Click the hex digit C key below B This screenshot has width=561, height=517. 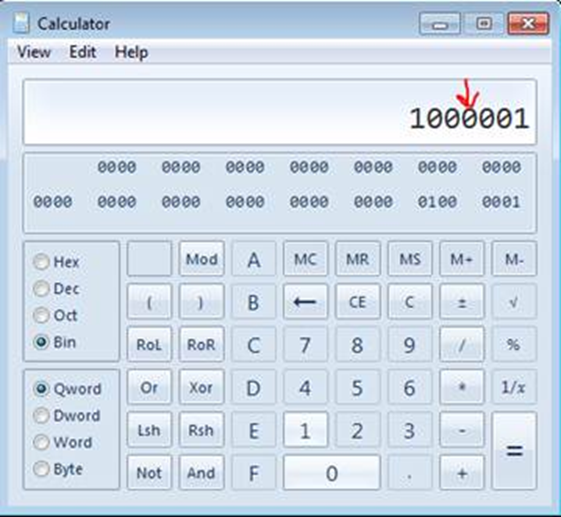coord(254,344)
